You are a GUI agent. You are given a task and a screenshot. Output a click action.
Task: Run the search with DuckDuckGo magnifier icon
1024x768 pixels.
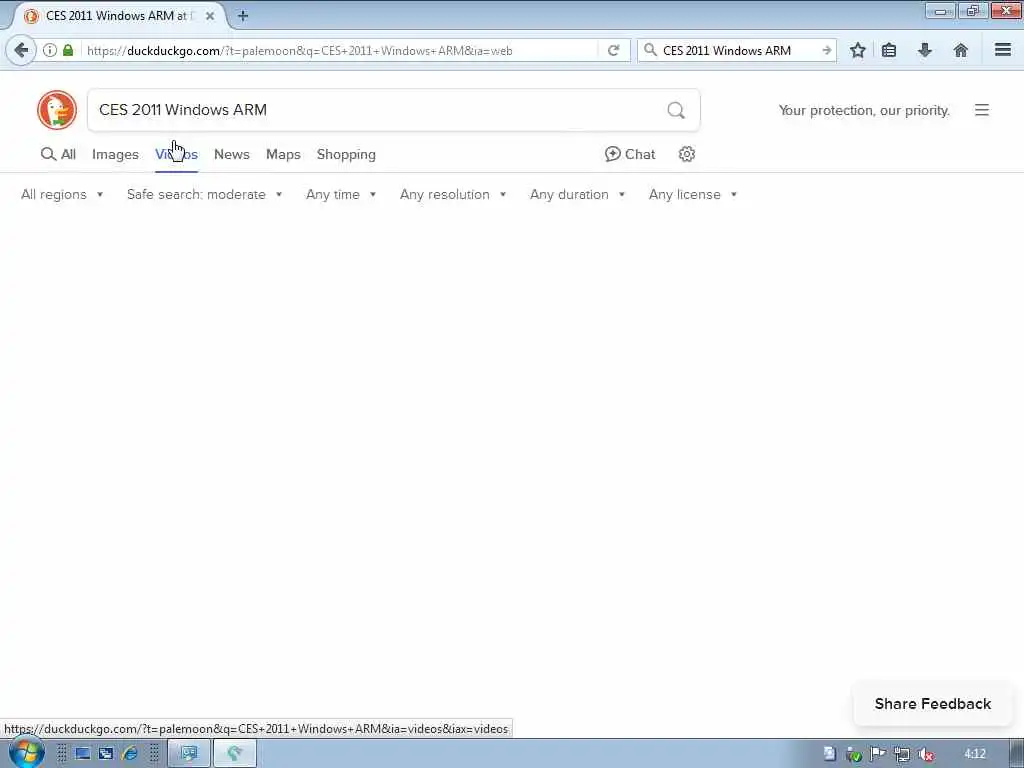pyautogui.click(x=676, y=110)
